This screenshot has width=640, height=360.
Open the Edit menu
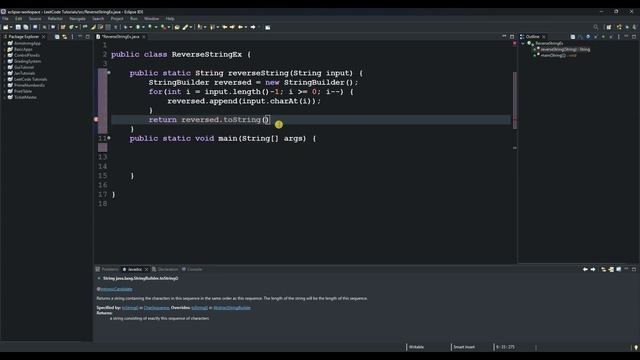tap(19, 18)
